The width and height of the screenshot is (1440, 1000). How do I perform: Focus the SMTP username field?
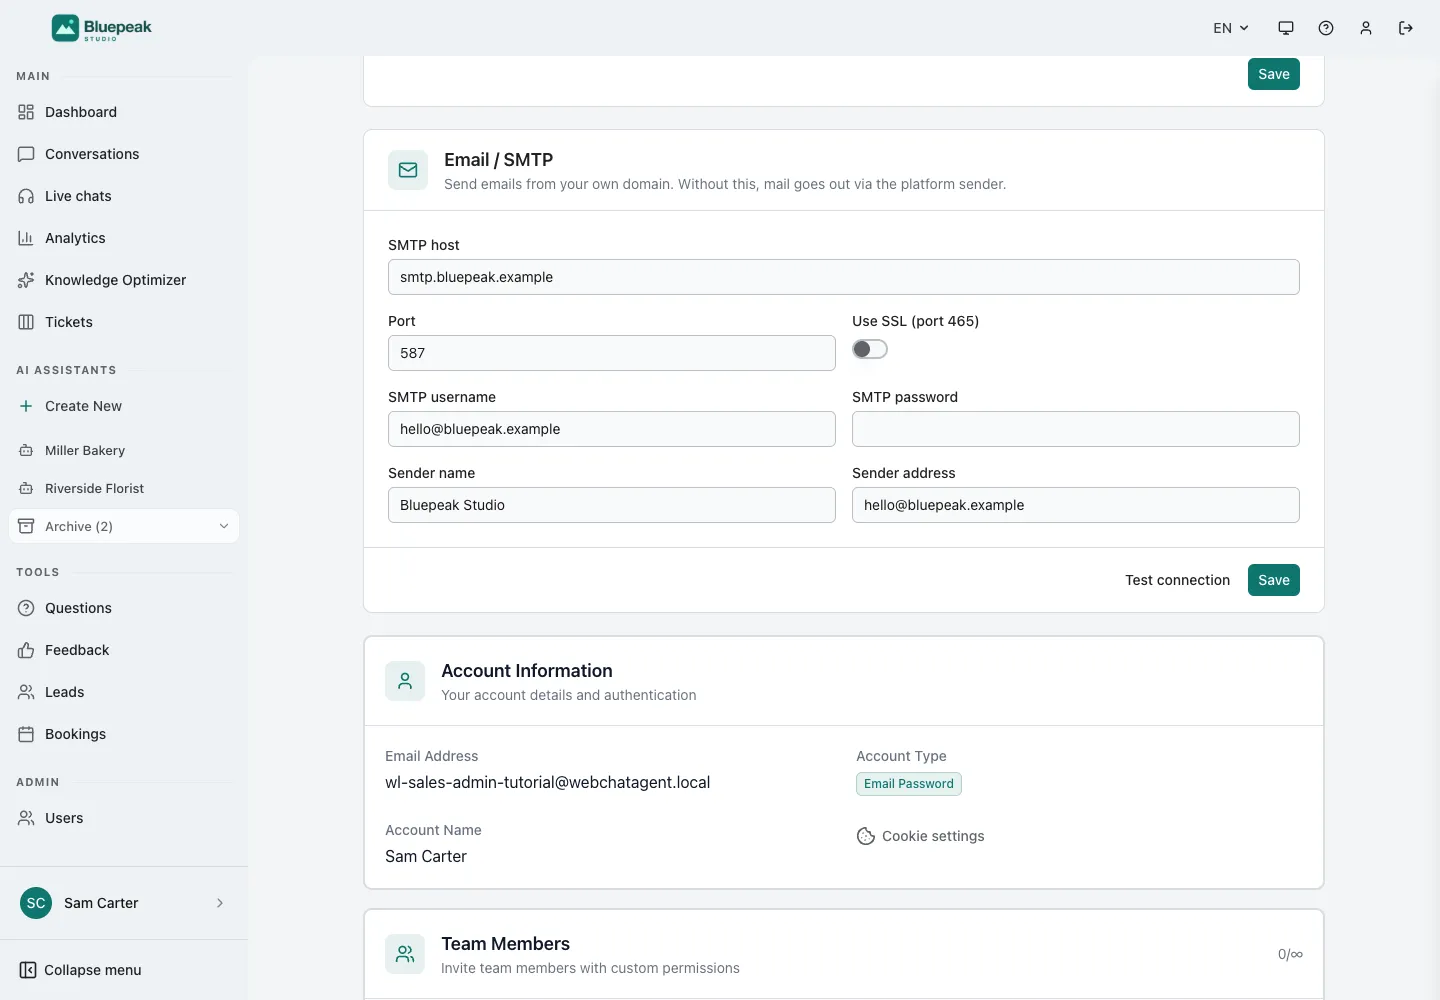612,429
